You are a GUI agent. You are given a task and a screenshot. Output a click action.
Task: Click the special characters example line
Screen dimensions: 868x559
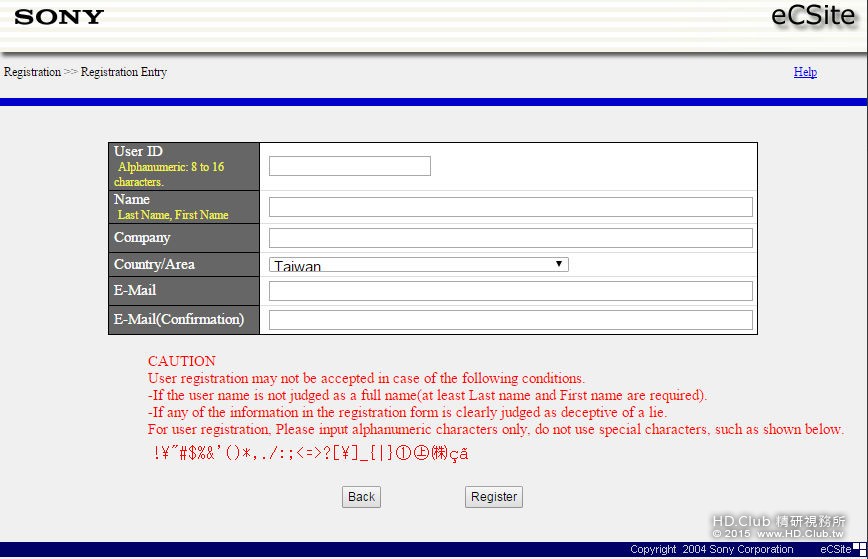click(311, 453)
